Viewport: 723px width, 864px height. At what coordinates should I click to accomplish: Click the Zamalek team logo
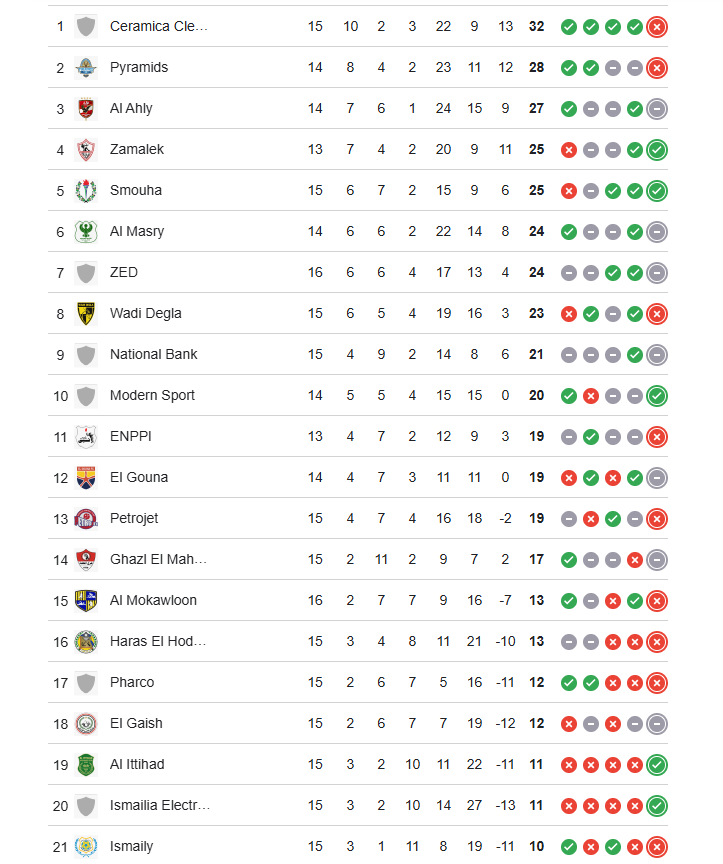pos(86,150)
